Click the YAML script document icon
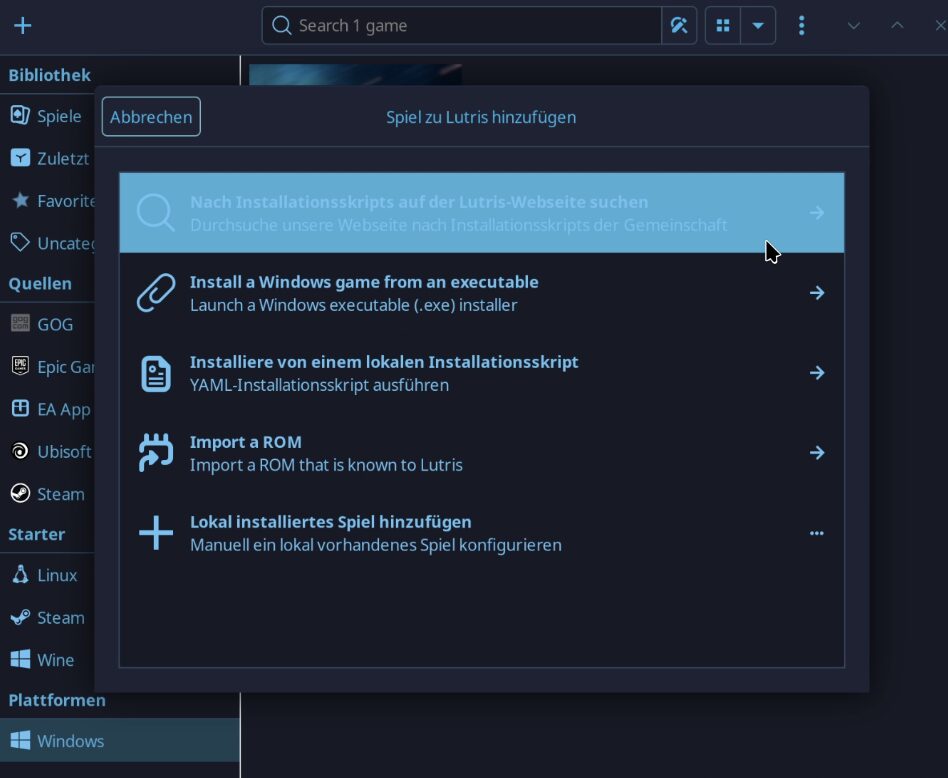948x778 pixels. [156, 373]
